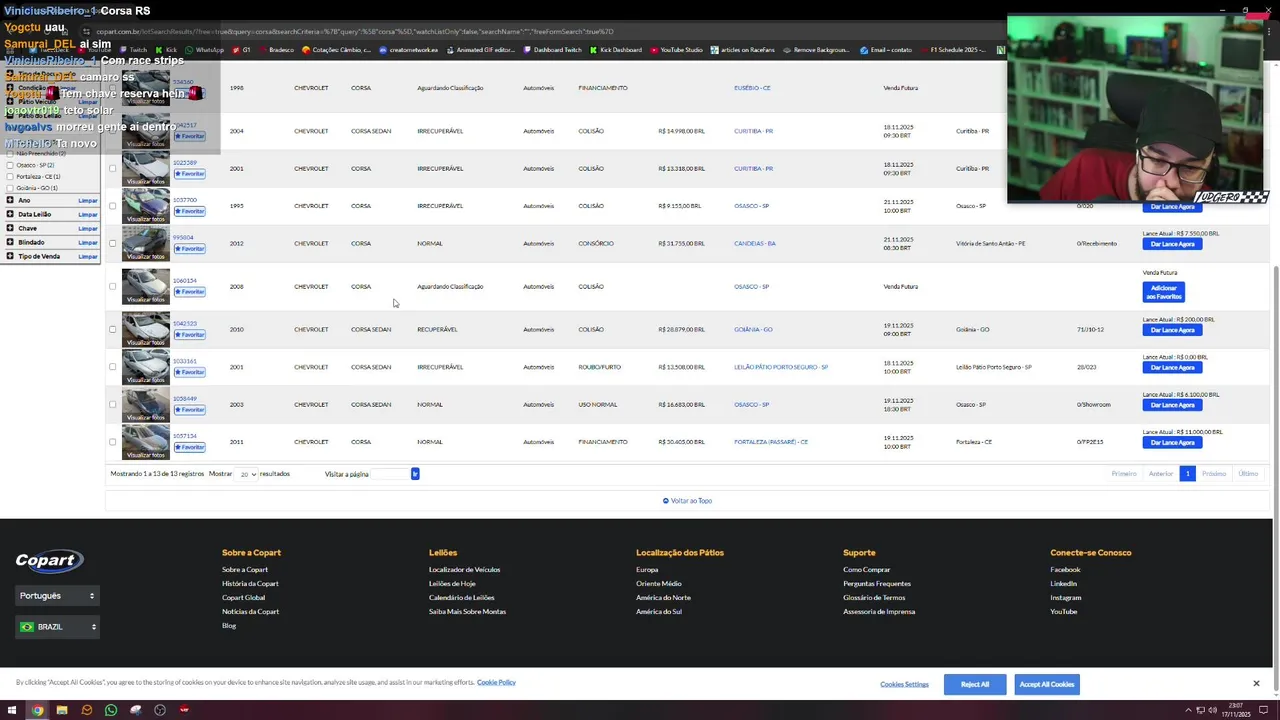Screen dimensions: 1280x720
Task: Click the Primeiro pagination item
Action: (x=1124, y=474)
